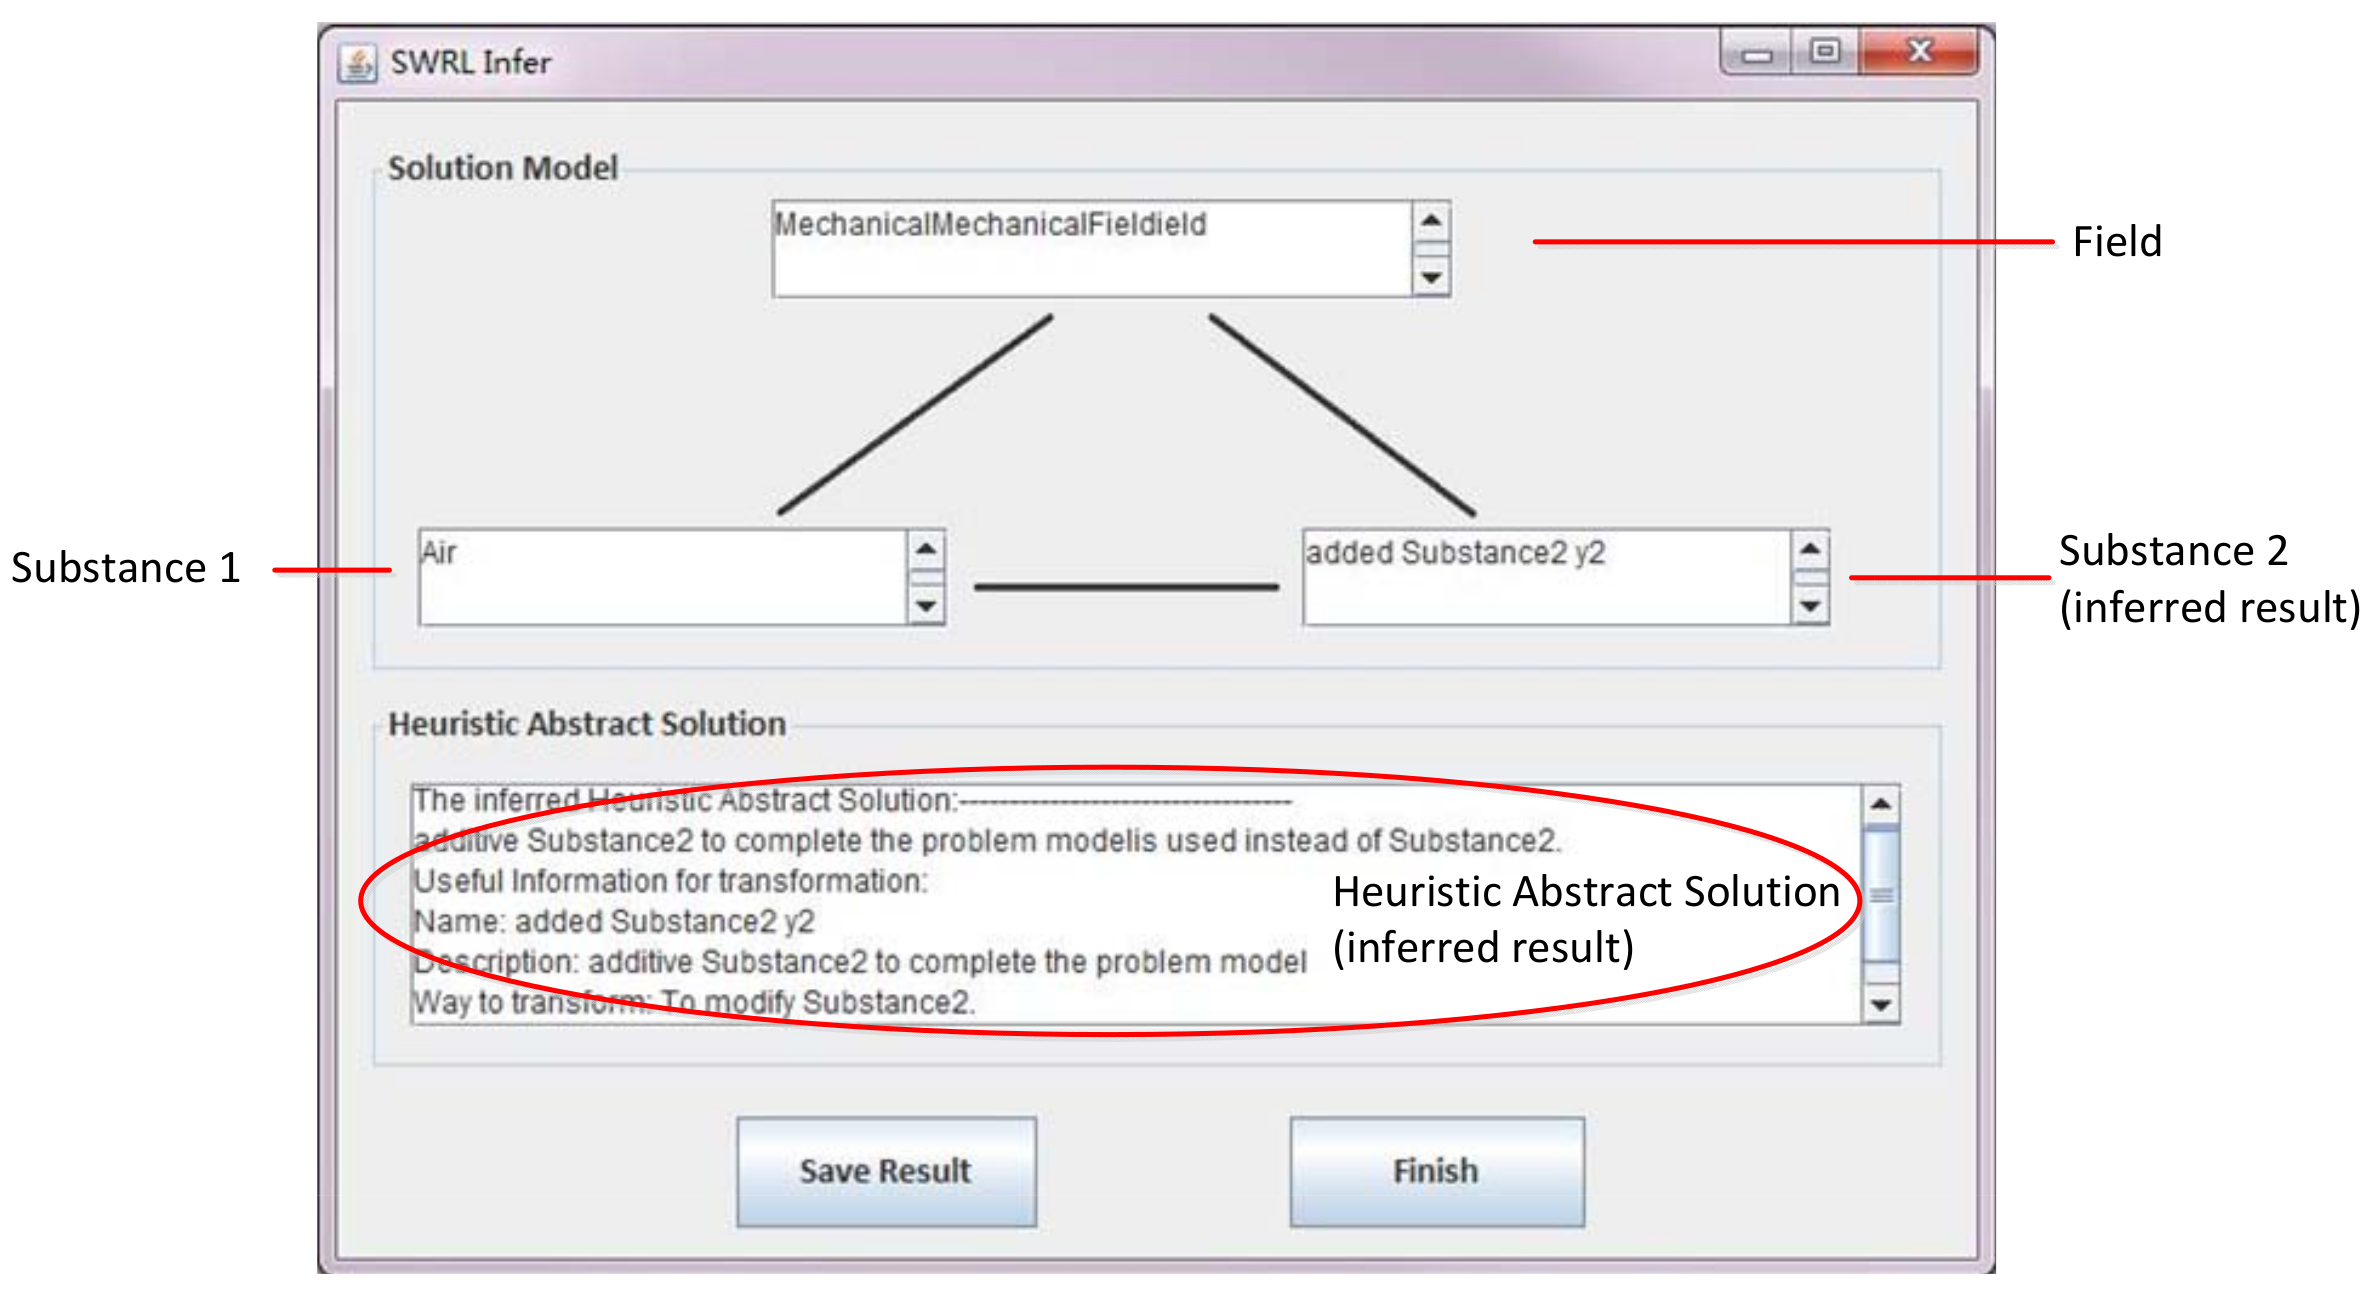Maximize the SWRL Infer window
Image resolution: width=2372 pixels, height=1294 pixels.
(x=1825, y=51)
